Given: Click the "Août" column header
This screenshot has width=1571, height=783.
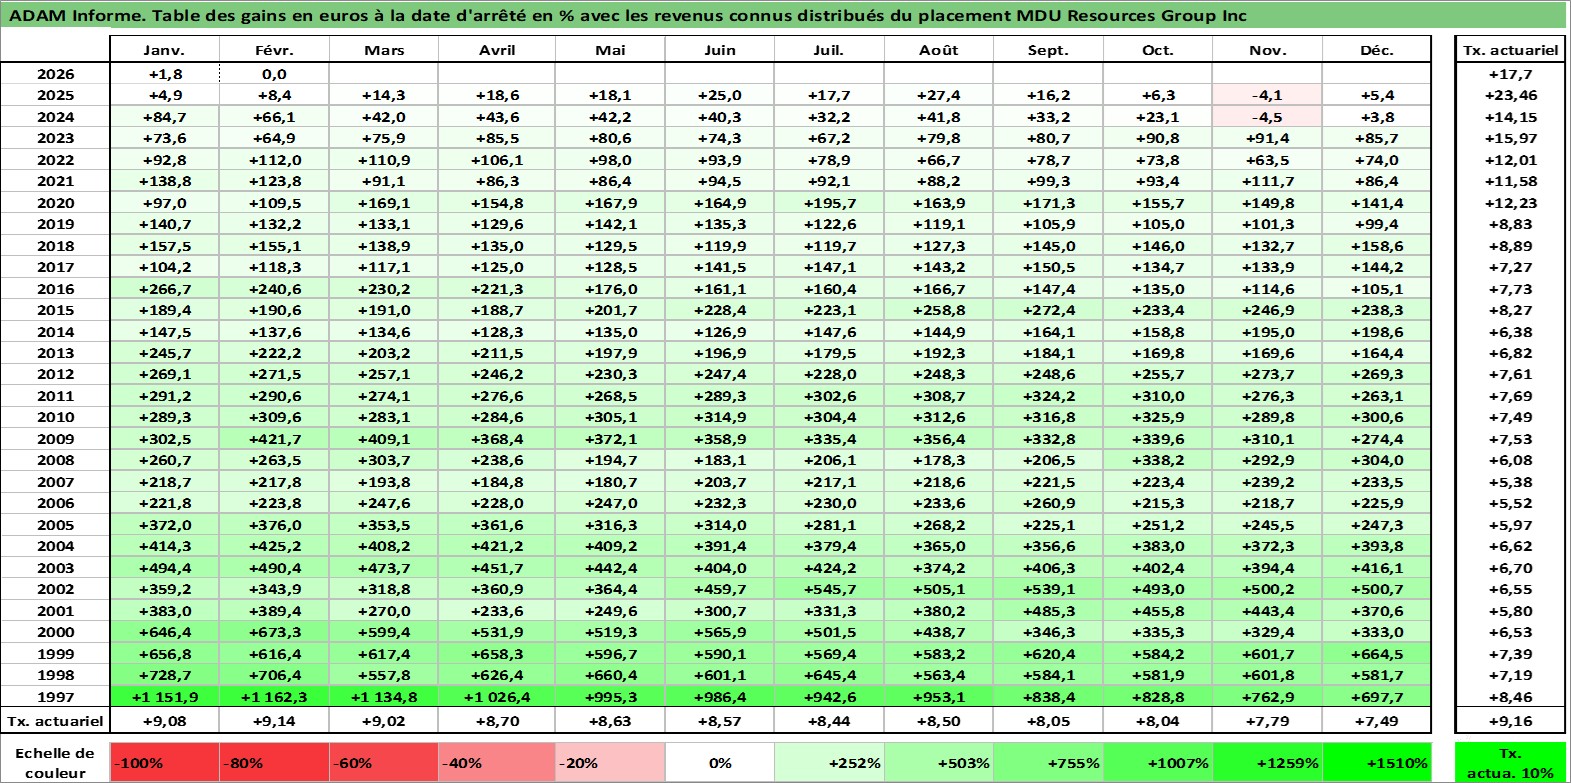Looking at the screenshot, I should point(939,50).
